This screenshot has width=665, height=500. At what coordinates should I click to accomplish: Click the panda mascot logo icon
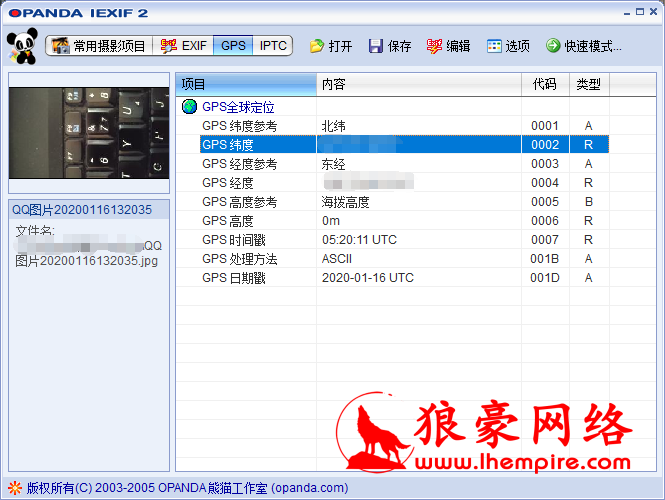coord(22,46)
